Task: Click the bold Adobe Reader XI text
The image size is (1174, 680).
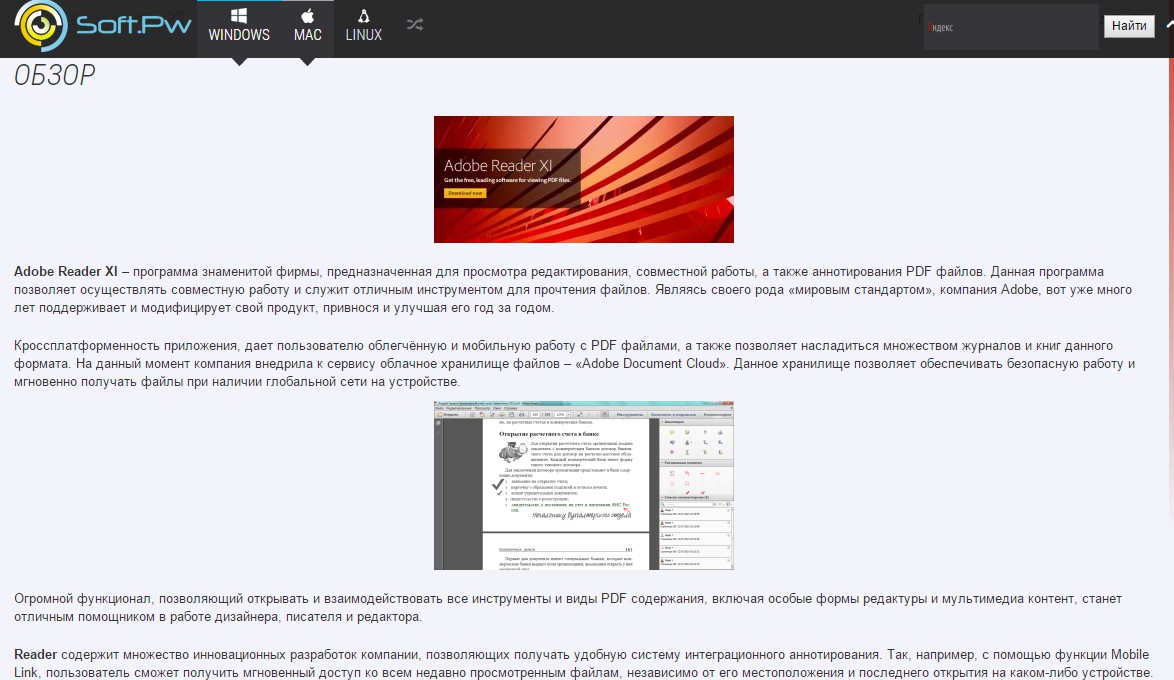Action: pos(66,271)
